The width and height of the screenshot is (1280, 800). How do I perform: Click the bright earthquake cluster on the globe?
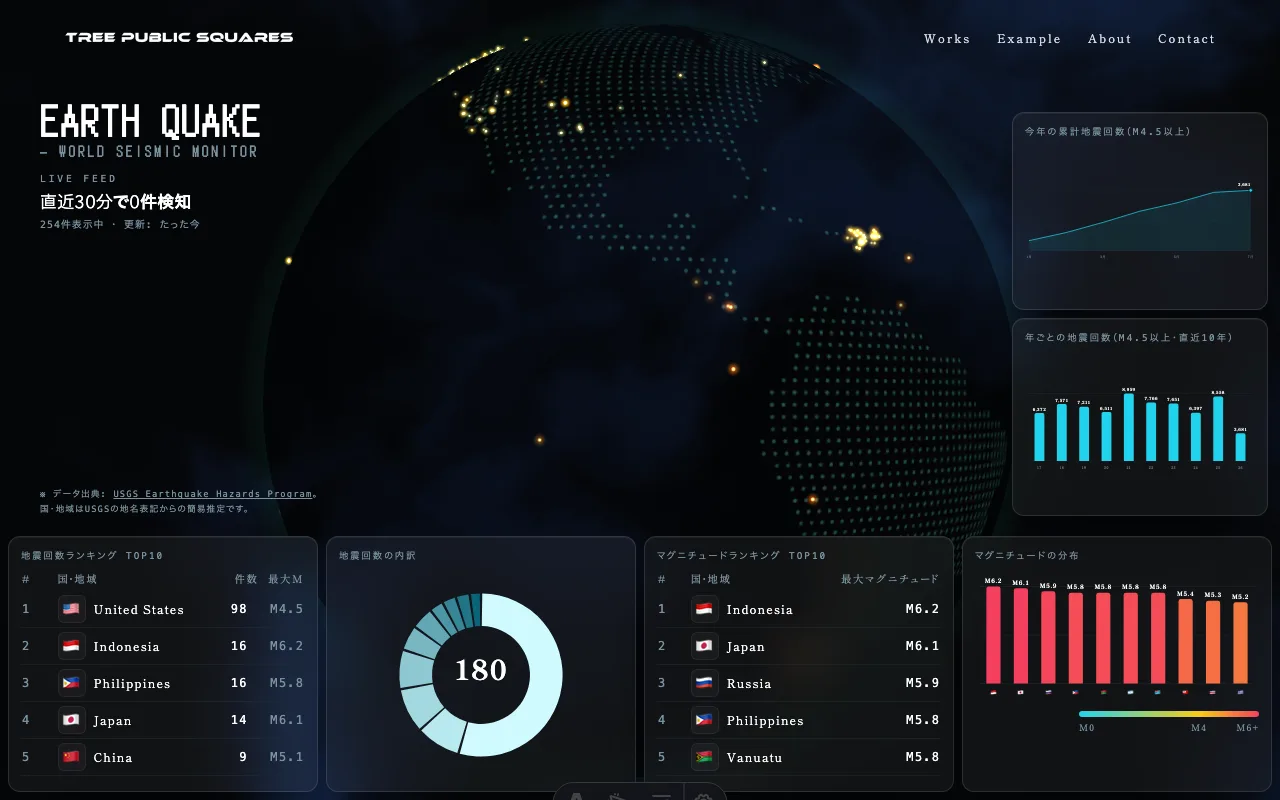click(863, 237)
